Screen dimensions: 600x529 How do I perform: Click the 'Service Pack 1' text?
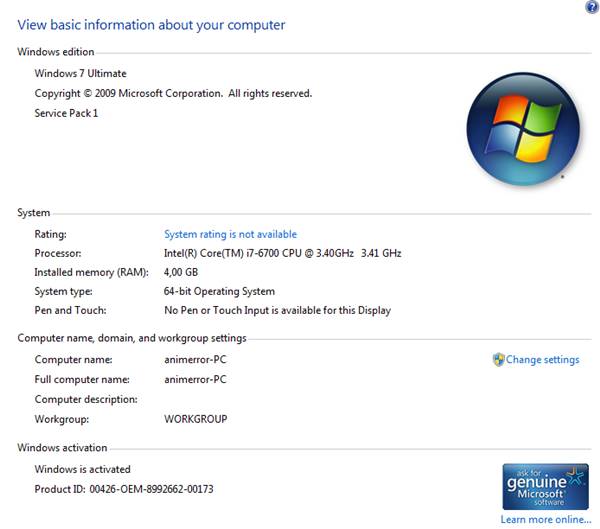coord(66,113)
